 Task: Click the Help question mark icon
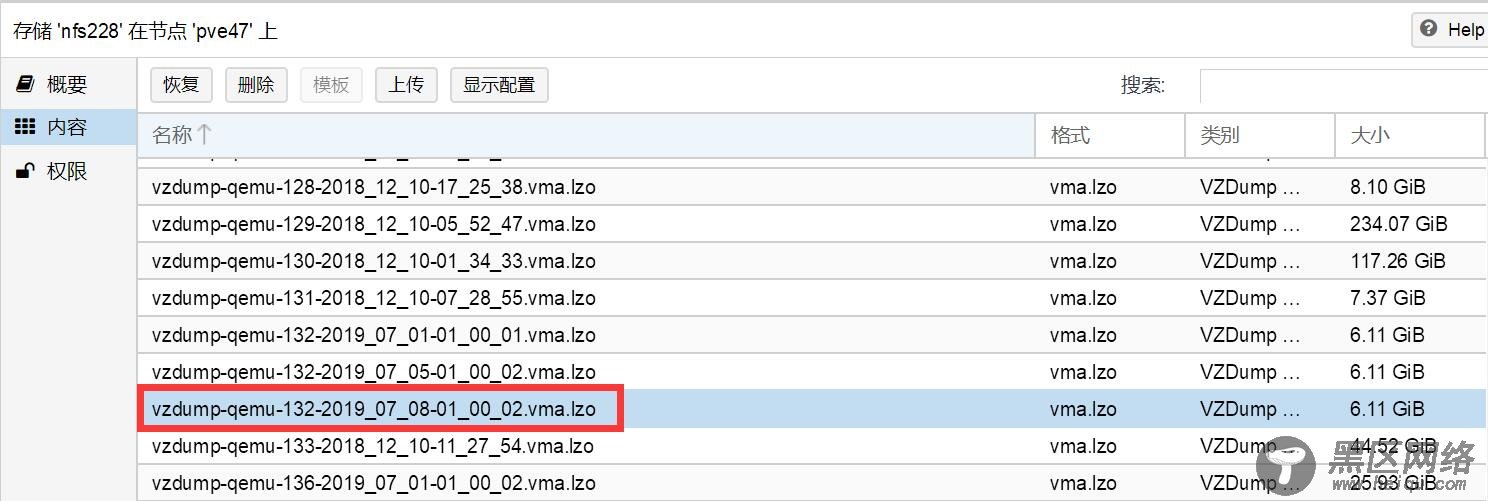coord(1429,30)
